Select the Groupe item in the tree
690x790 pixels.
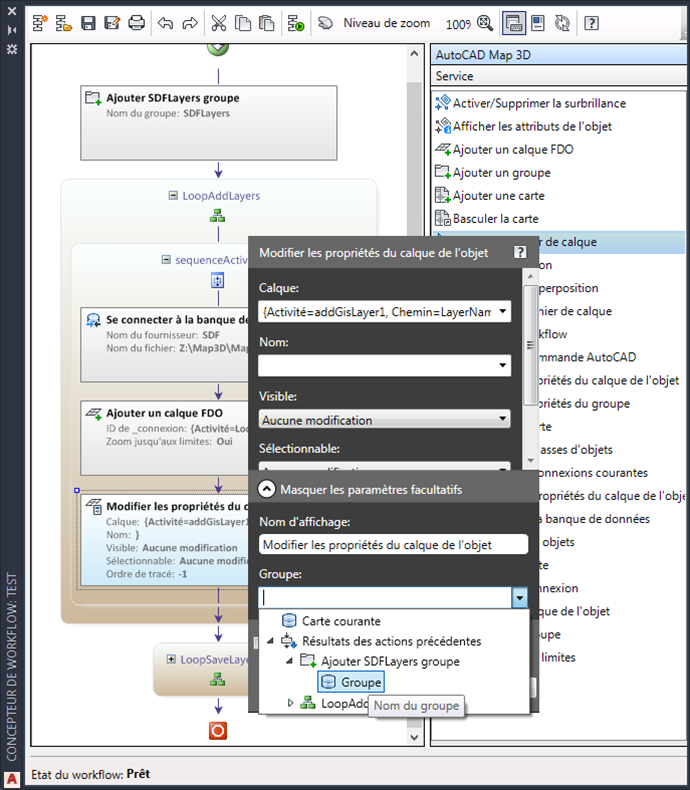(351, 682)
